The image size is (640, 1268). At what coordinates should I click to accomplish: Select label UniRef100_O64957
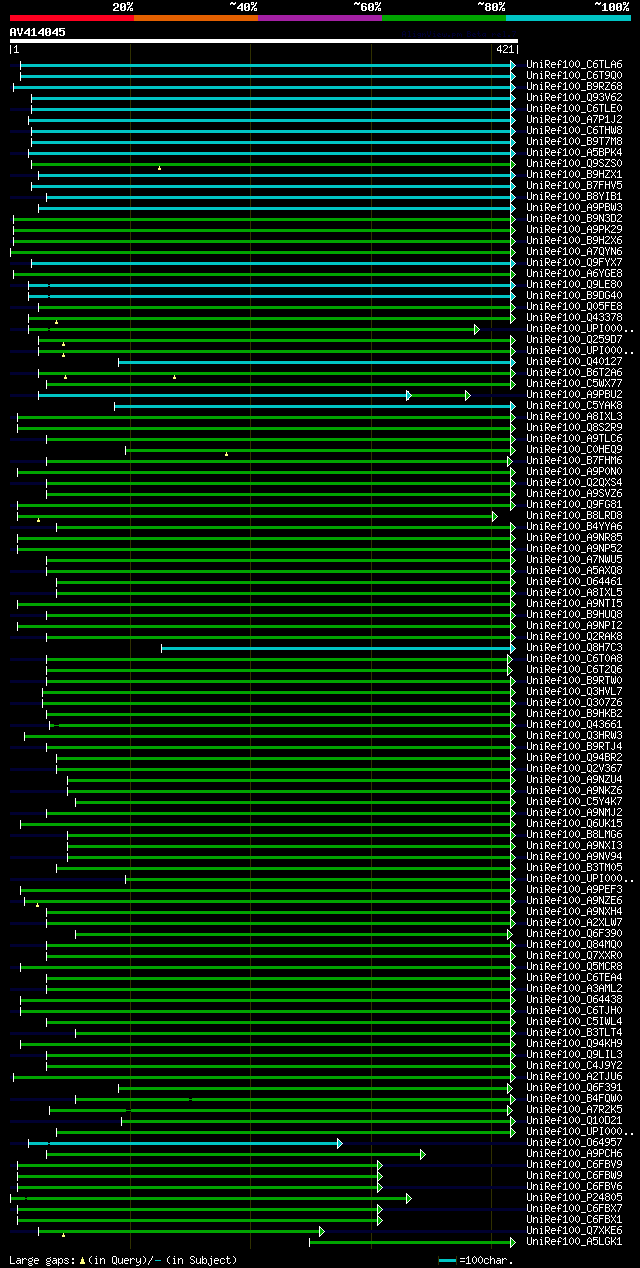pos(574,1143)
